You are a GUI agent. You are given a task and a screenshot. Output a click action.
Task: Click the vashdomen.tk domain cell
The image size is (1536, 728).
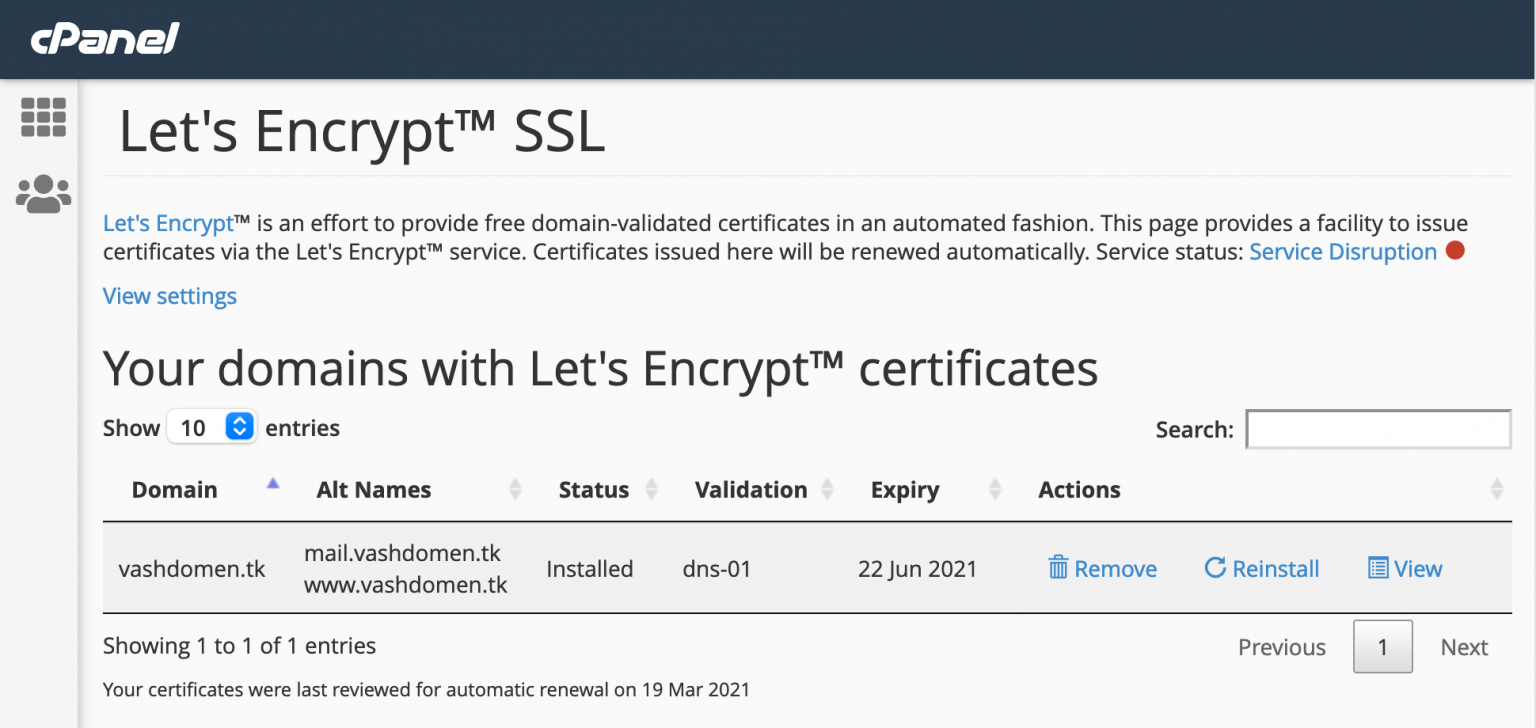coord(192,569)
